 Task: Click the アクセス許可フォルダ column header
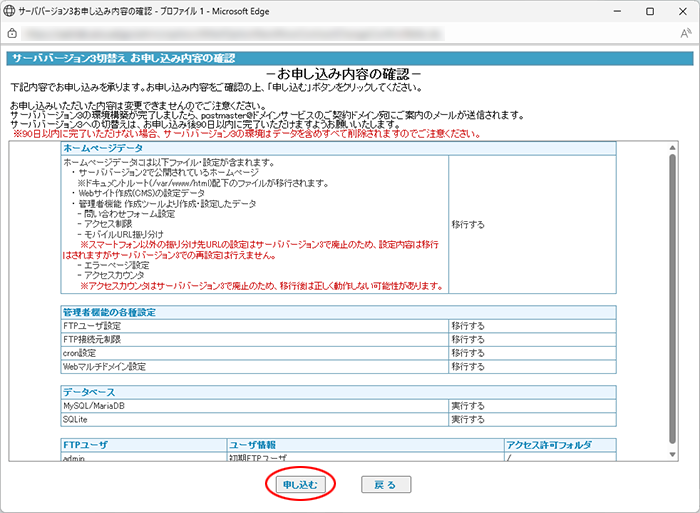550,443
